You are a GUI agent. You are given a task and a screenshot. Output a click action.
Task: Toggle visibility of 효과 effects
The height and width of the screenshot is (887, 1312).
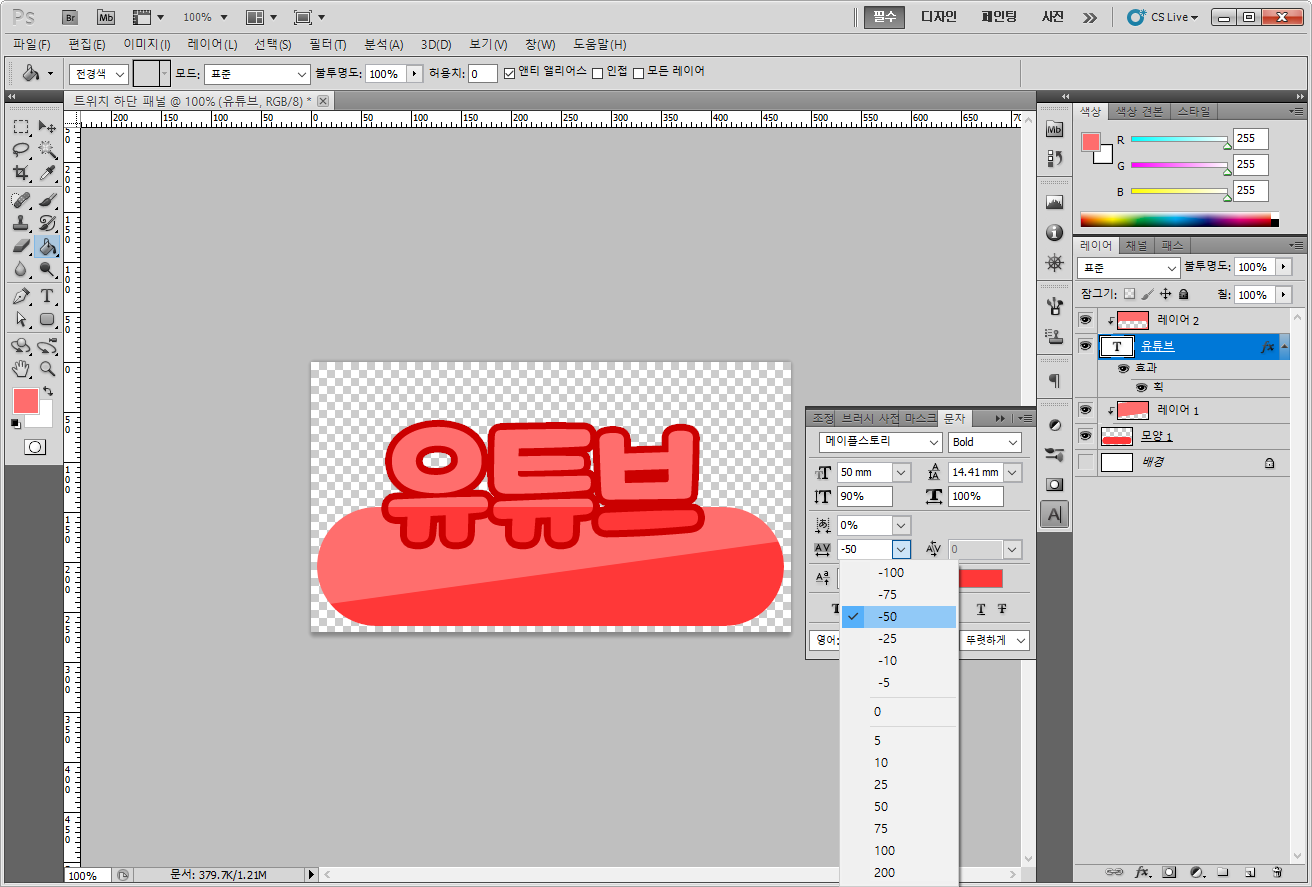1123,368
